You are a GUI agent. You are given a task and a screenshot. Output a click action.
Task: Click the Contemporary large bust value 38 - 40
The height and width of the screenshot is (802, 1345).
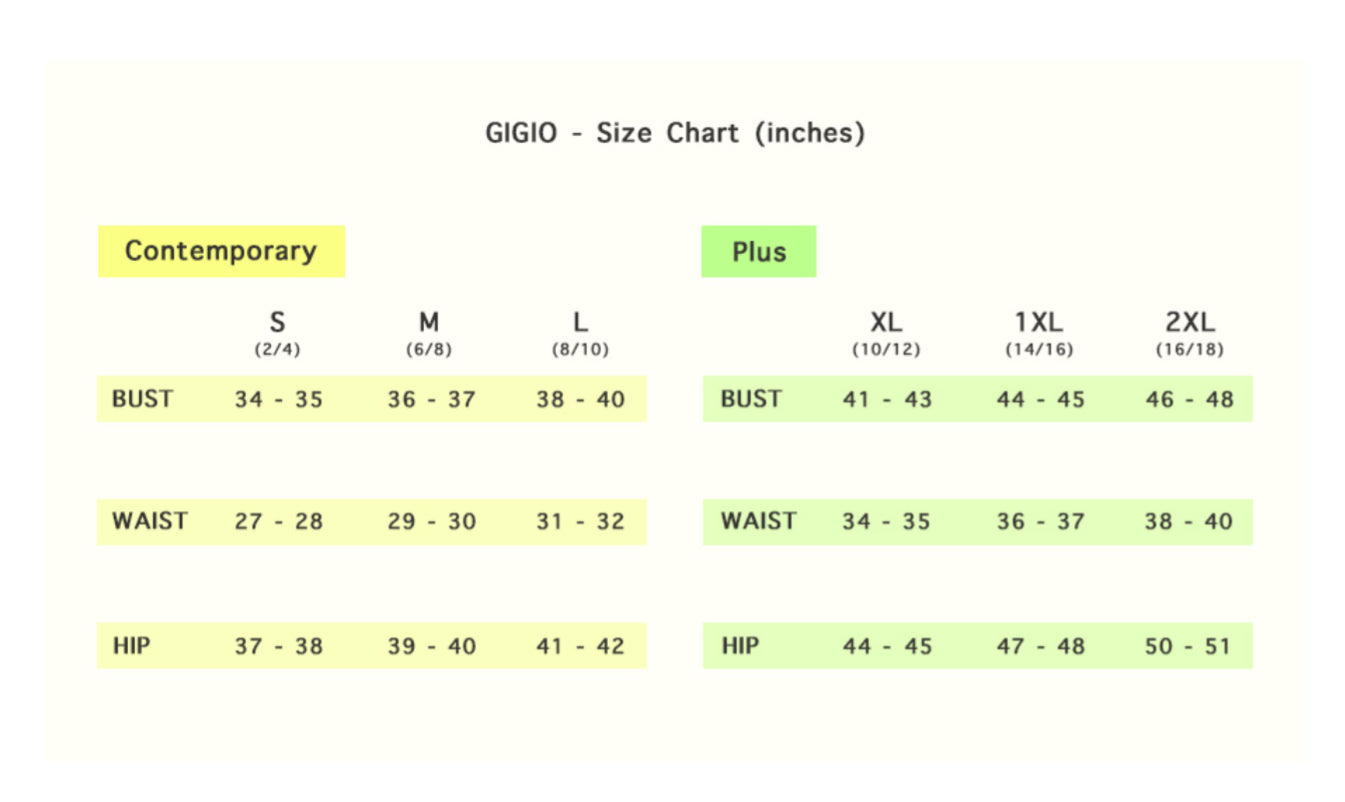click(580, 400)
